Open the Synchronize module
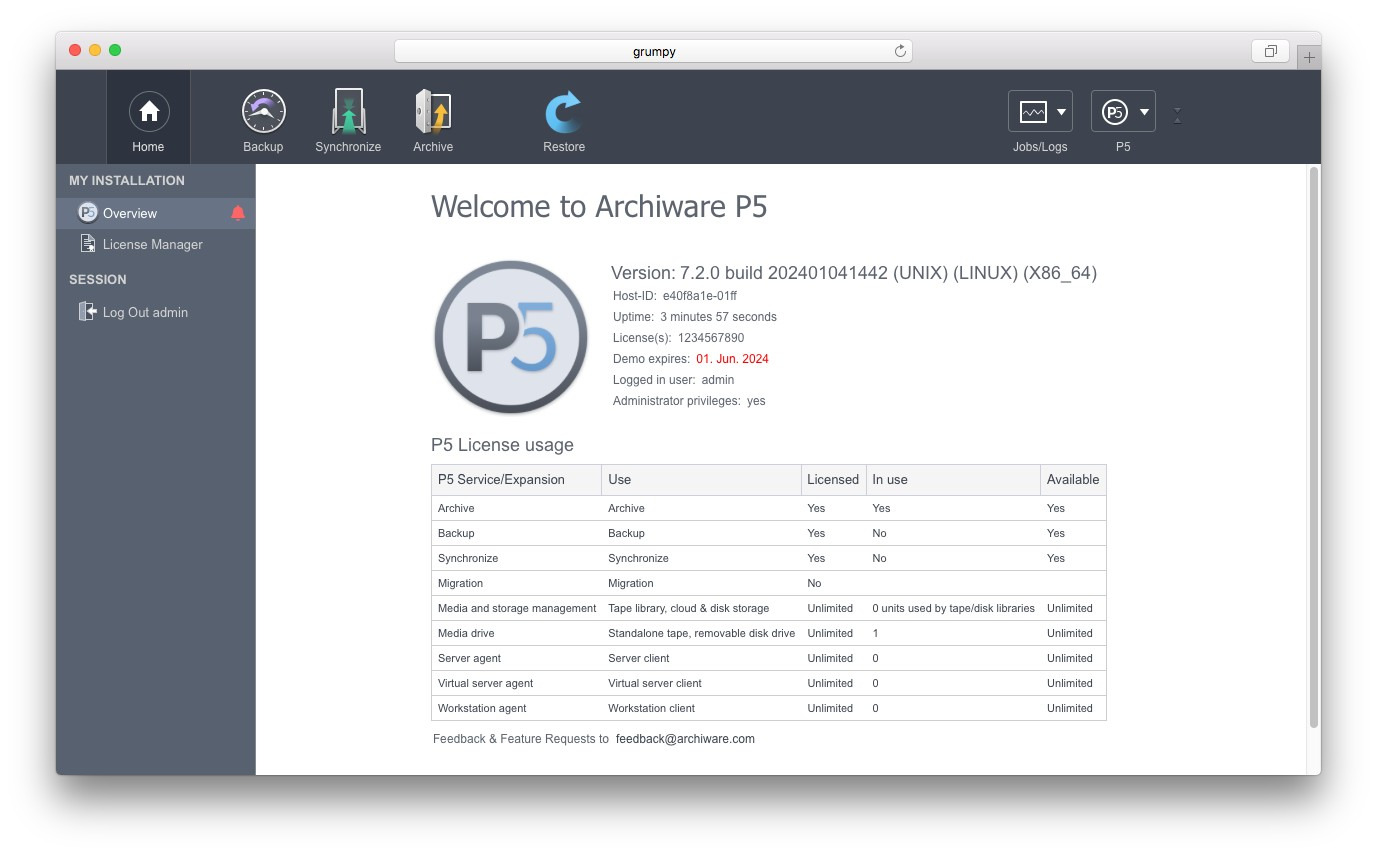Image resolution: width=1377 pixels, height=855 pixels. [348, 112]
